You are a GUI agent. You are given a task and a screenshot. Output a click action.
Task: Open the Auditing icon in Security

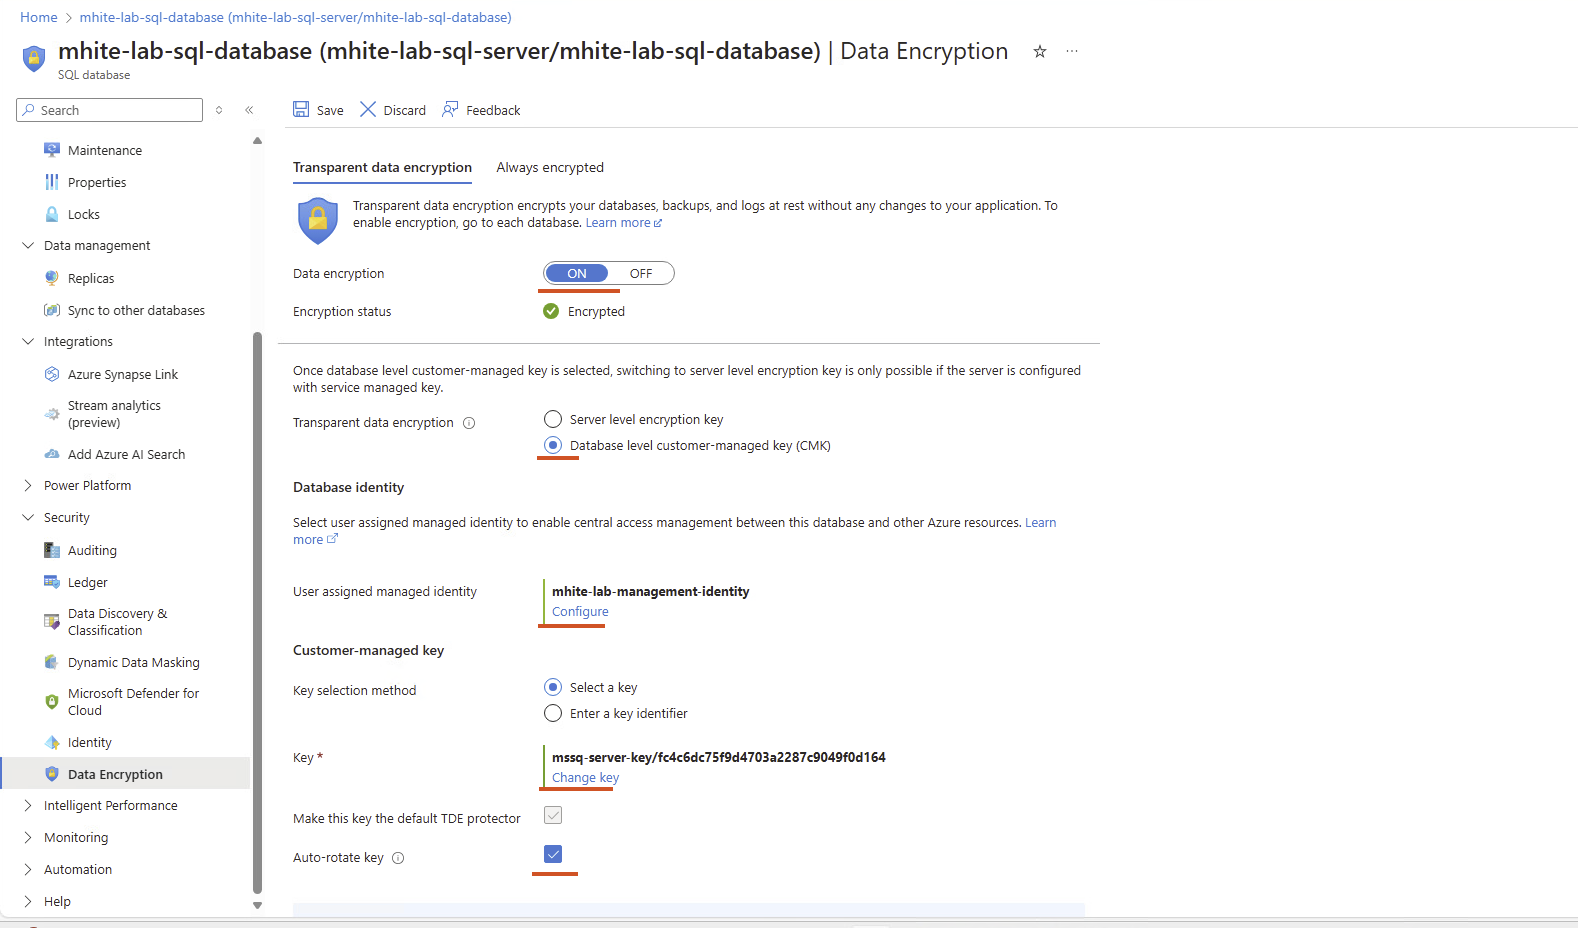pyautogui.click(x=52, y=550)
